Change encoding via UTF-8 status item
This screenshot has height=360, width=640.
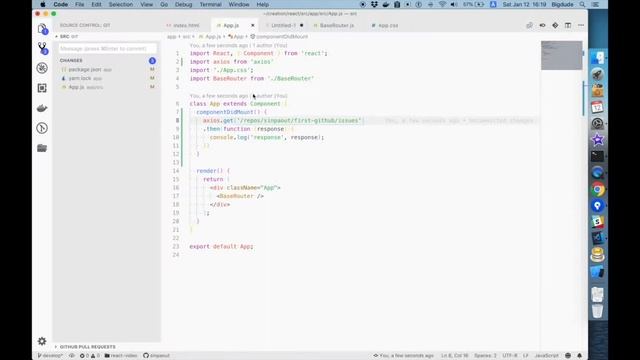tap(510, 356)
